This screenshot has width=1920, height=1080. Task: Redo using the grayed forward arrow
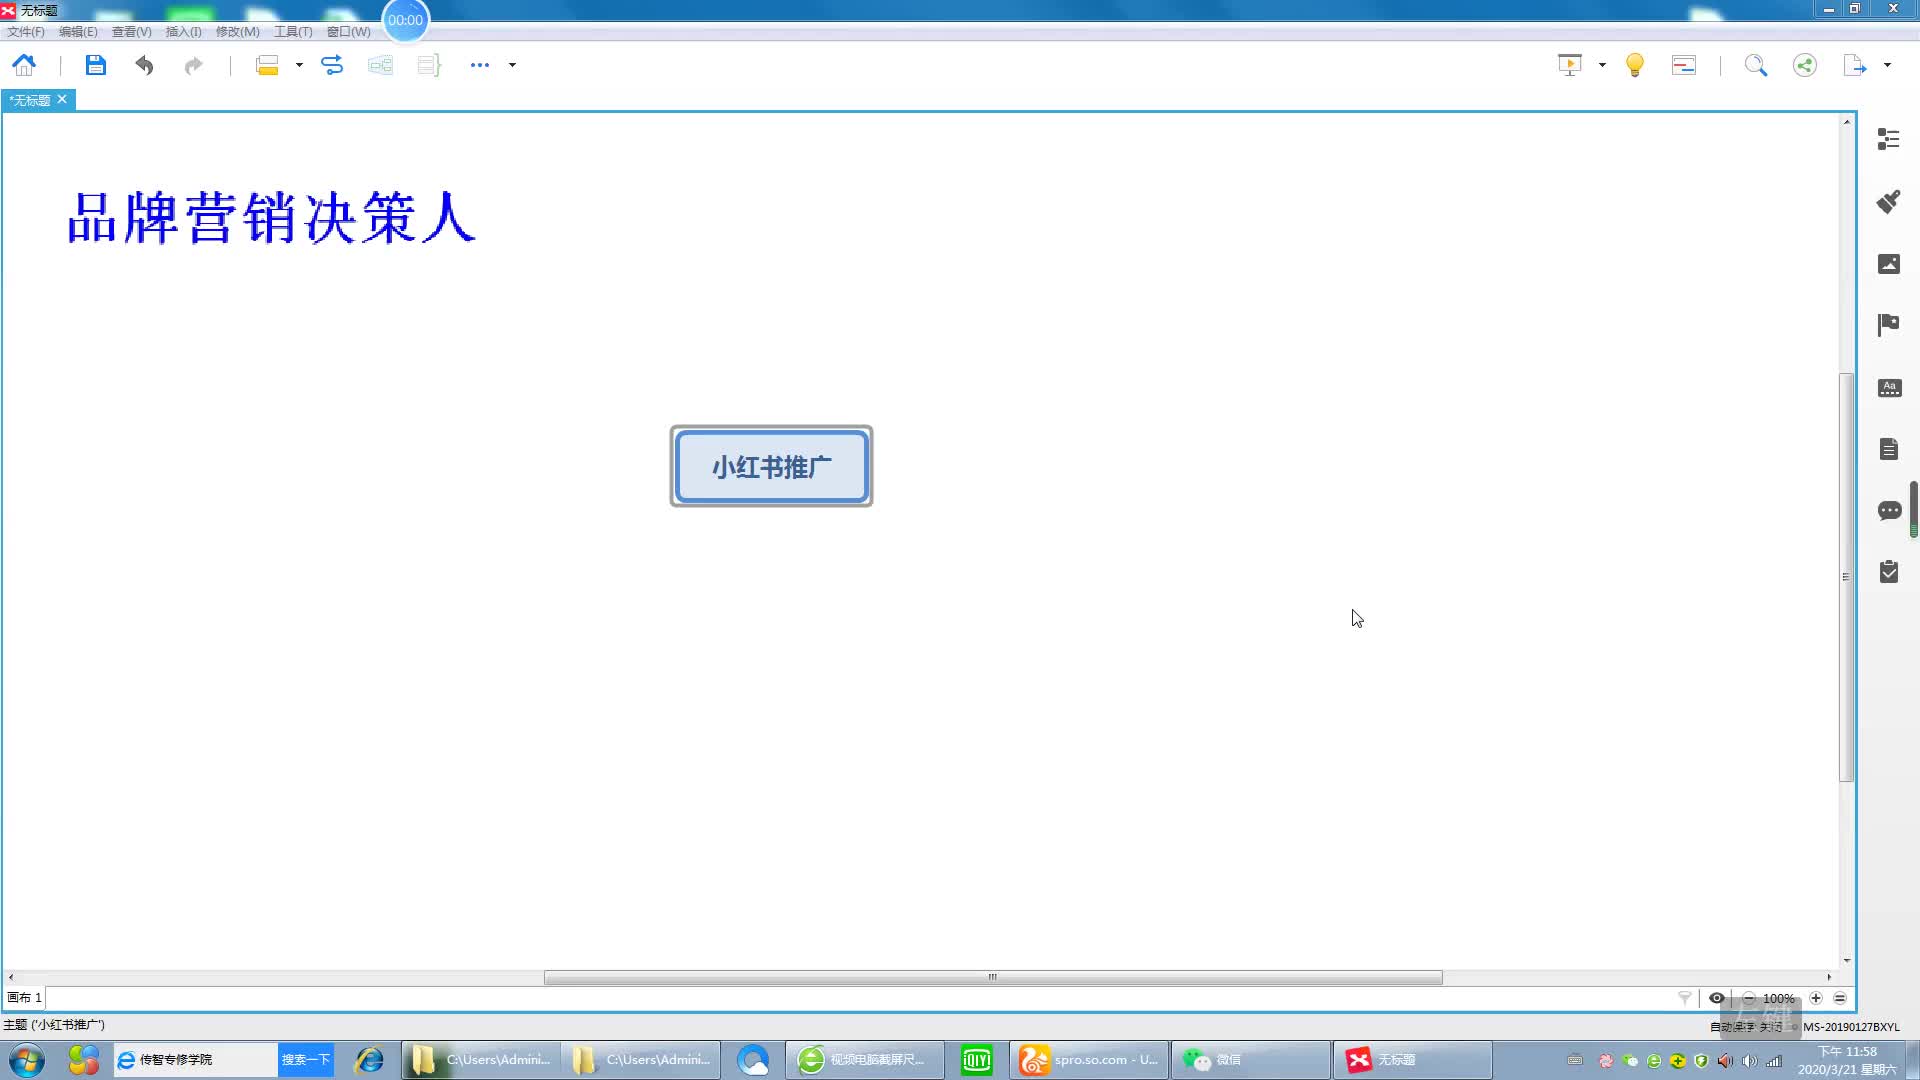tap(193, 65)
